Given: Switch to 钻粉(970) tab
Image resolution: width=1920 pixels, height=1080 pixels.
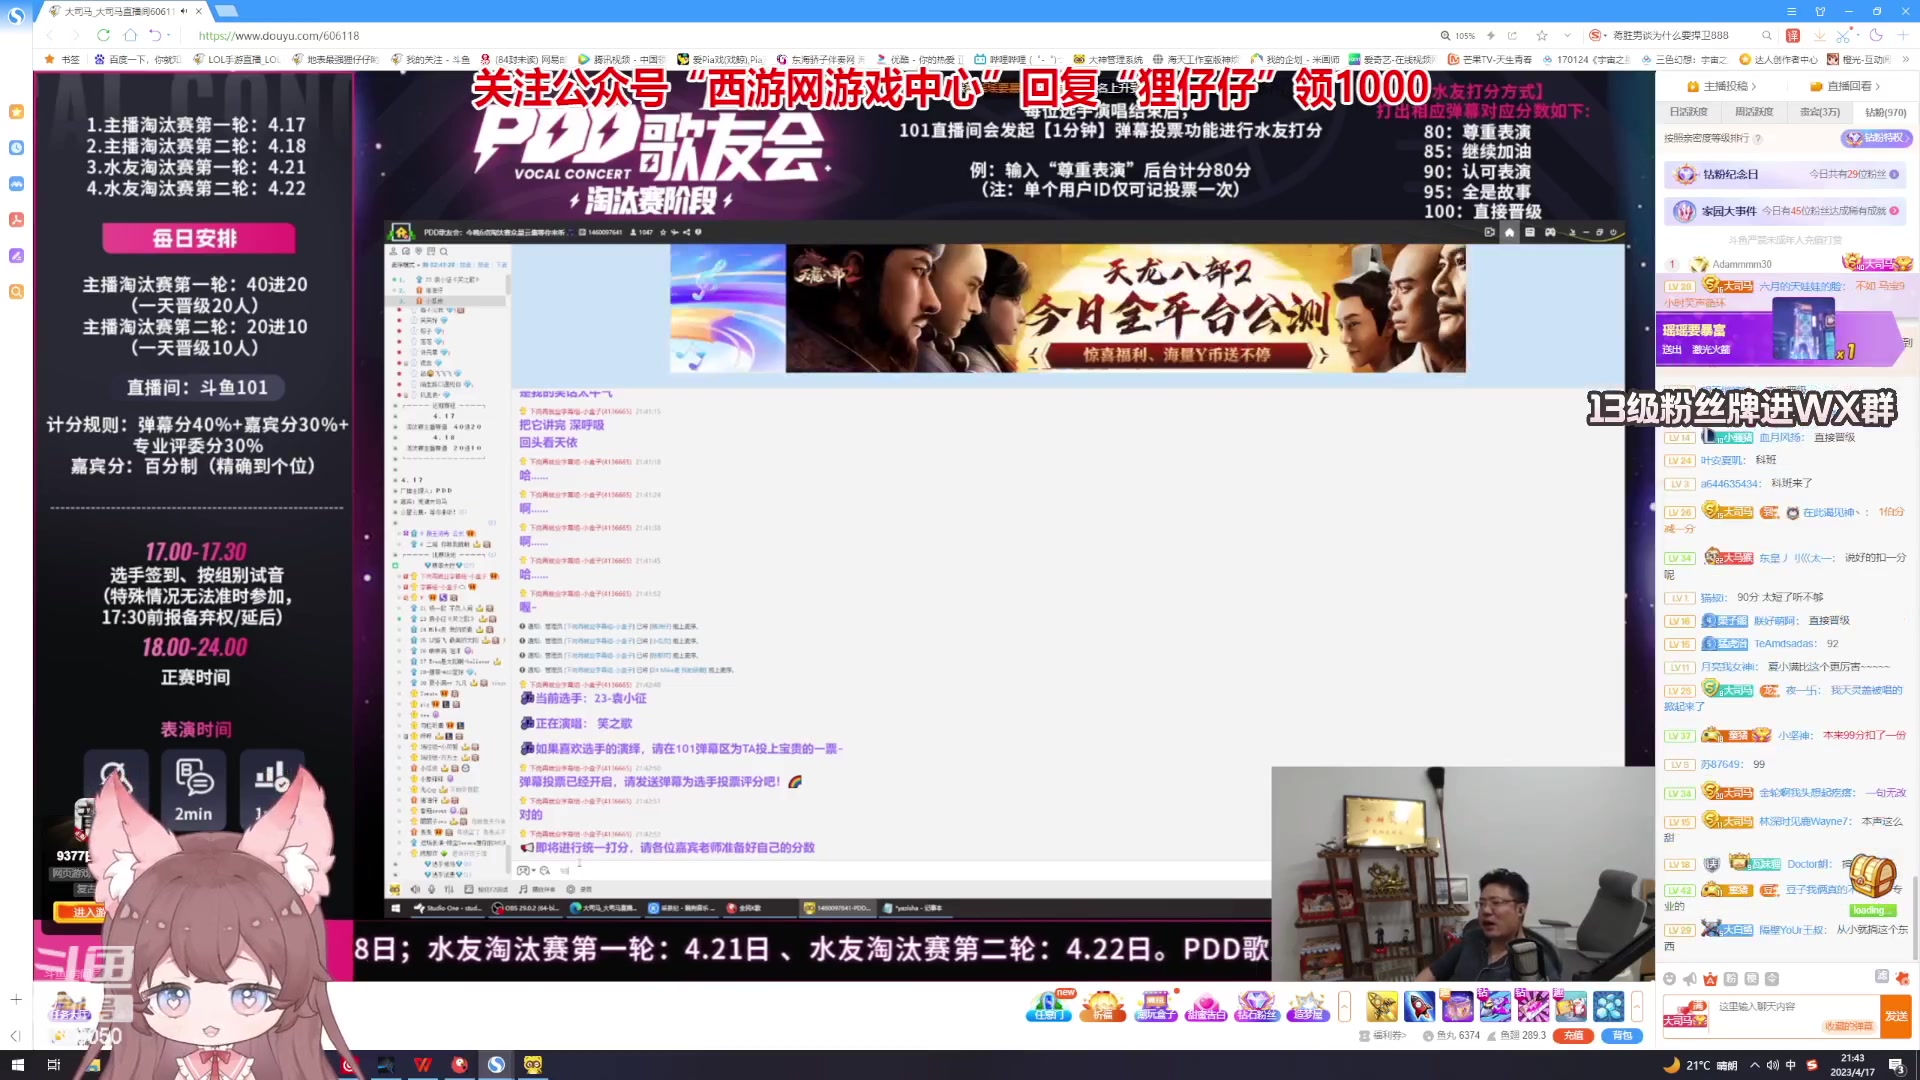Looking at the screenshot, I should tap(1885, 112).
